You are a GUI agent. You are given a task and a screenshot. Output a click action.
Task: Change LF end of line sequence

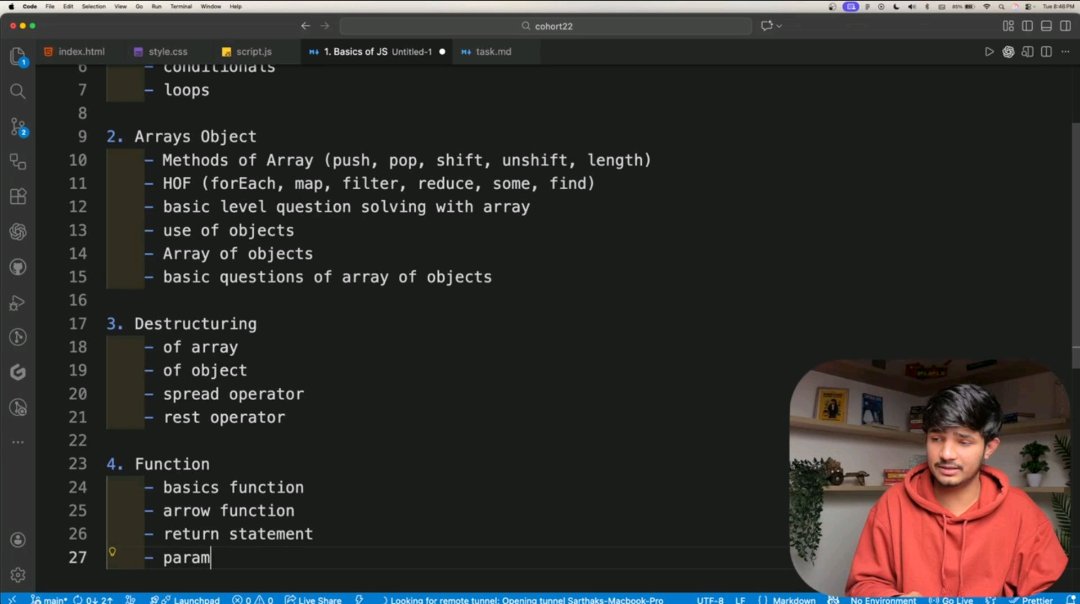coord(740,600)
